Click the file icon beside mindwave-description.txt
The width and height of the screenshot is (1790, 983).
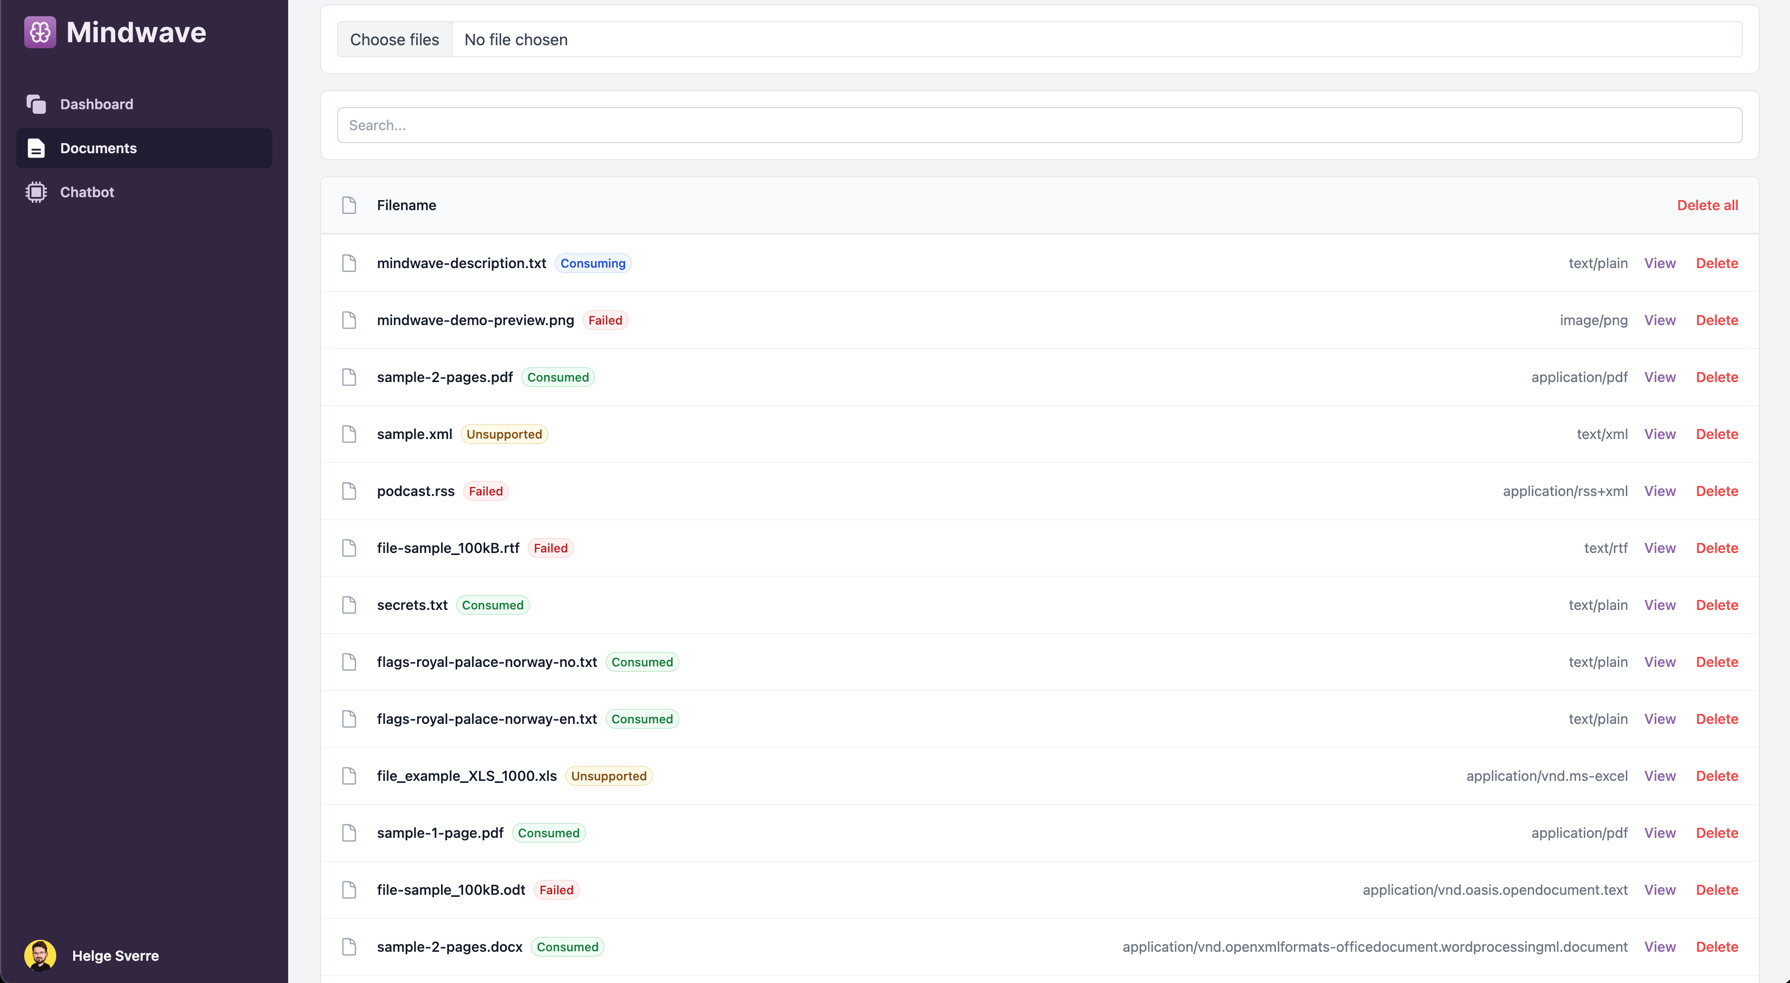(x=349, y=263)
